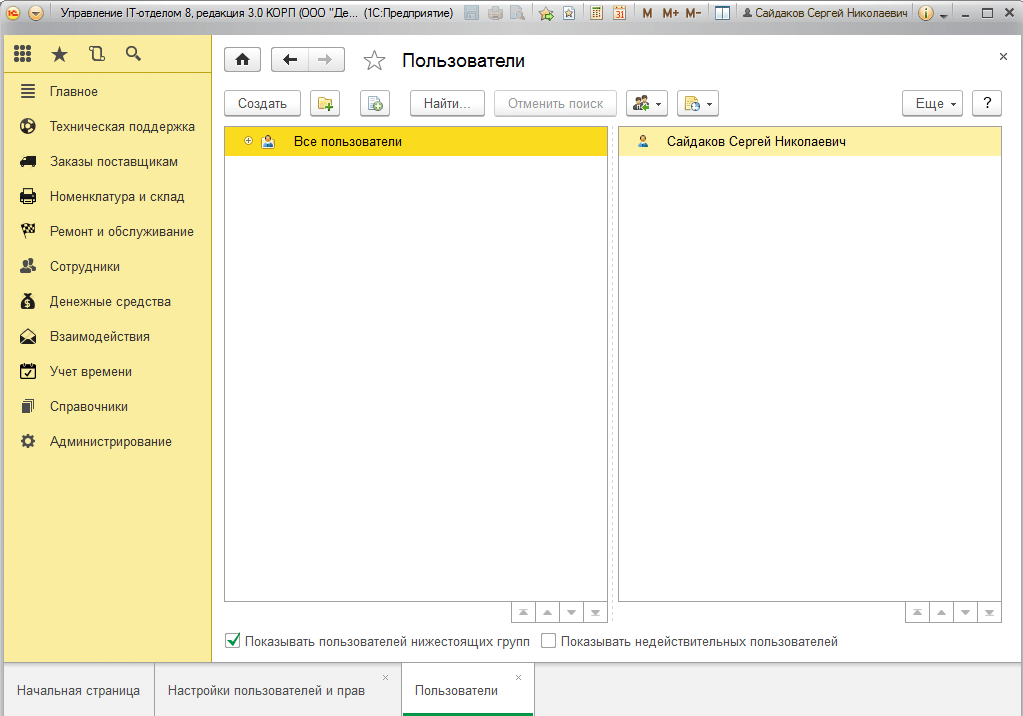Move up one row in users list
The image size is (1023, 716).
(x=941, y=612)
